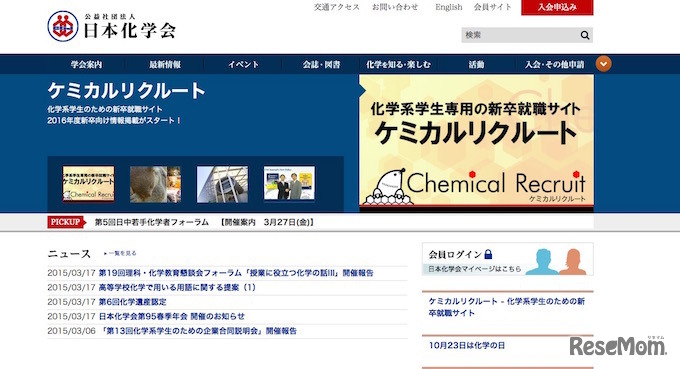Open the 高等学校化学で用いる用語 news item
This screenshot has height=369, width=680.
(177, 287)
